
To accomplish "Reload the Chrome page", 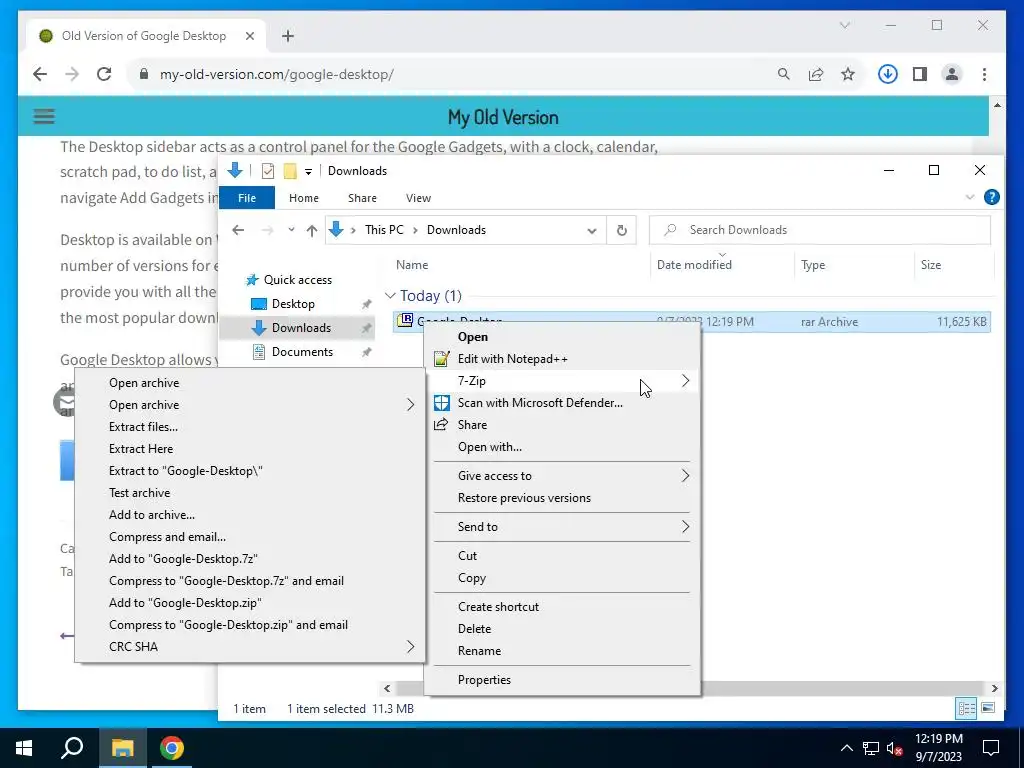I will (104, 74).
